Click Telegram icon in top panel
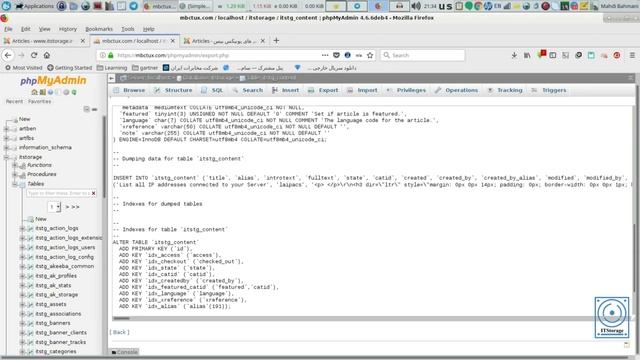The width and height of the screenshot is (640, 360). point(133,6)
